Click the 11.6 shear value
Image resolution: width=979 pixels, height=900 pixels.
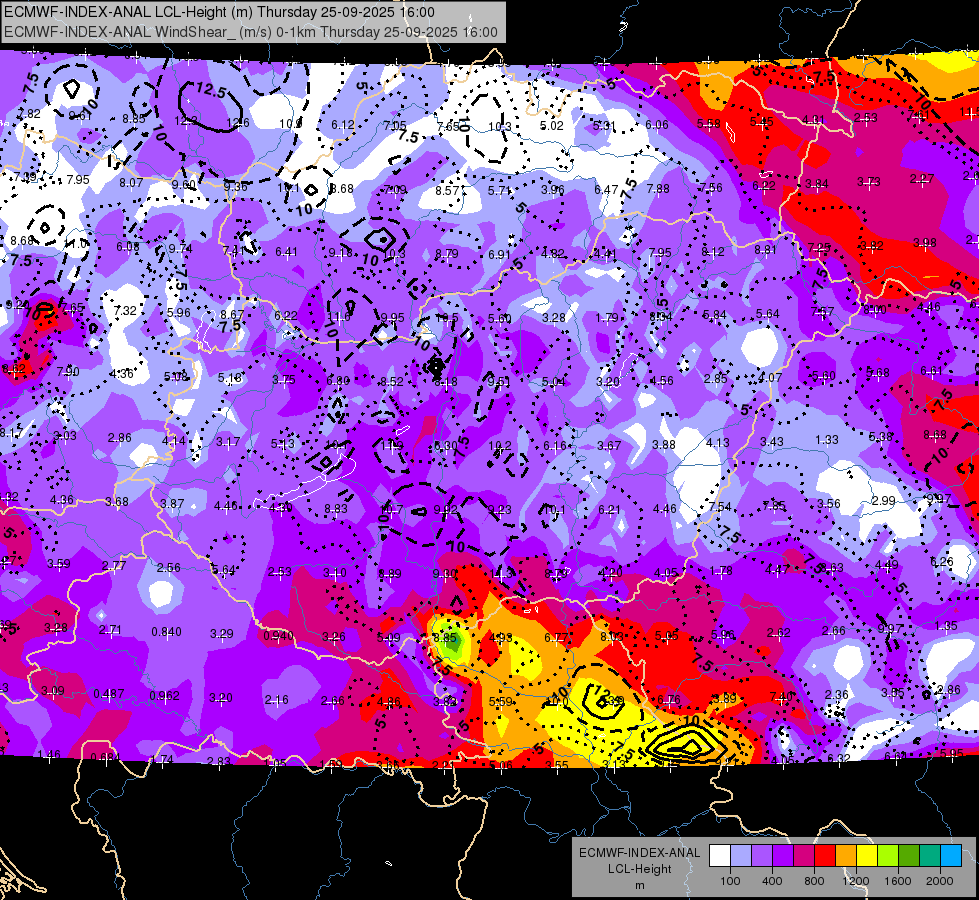338,317
